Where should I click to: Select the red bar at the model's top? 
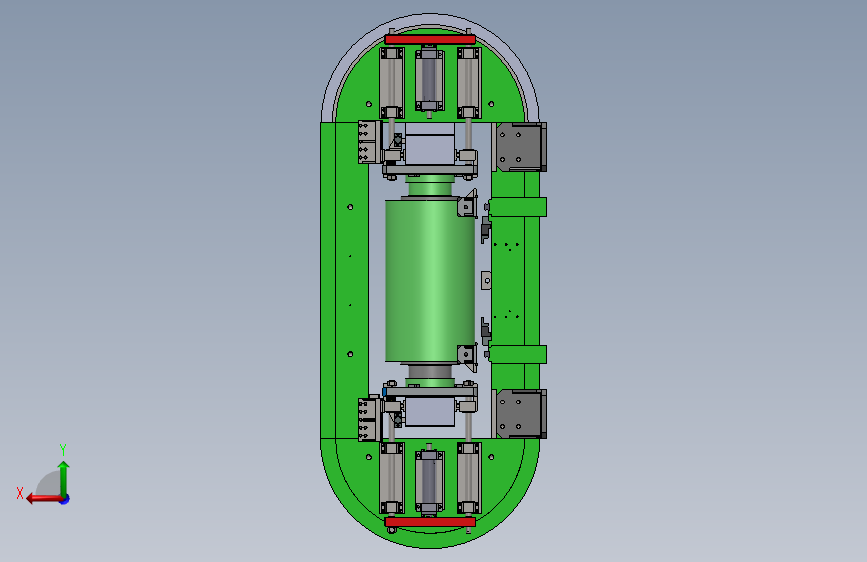click(x=430, y=40)
